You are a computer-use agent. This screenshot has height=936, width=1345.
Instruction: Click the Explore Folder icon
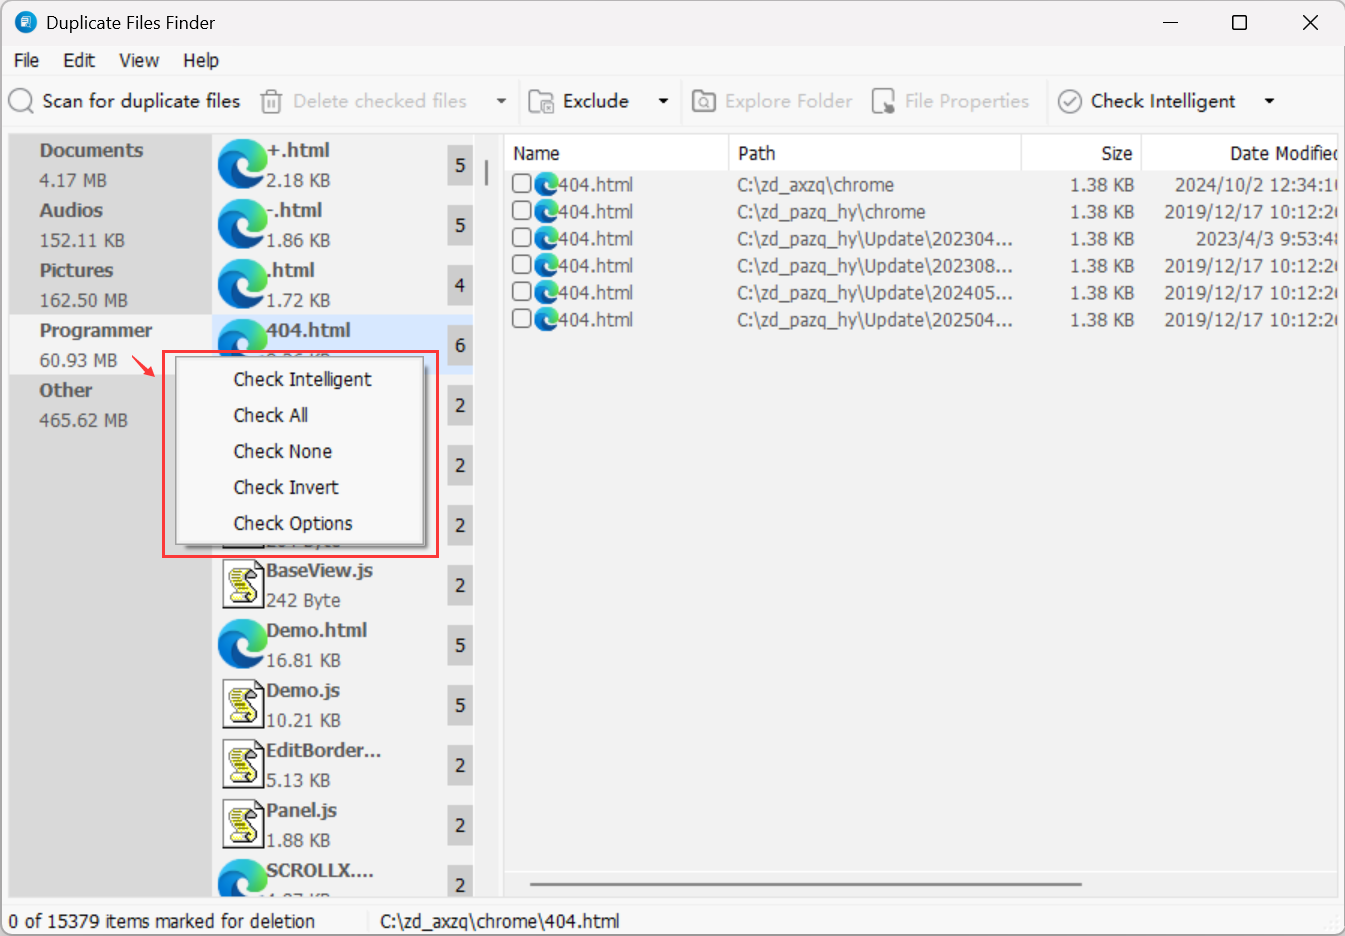tap(706, 101)
